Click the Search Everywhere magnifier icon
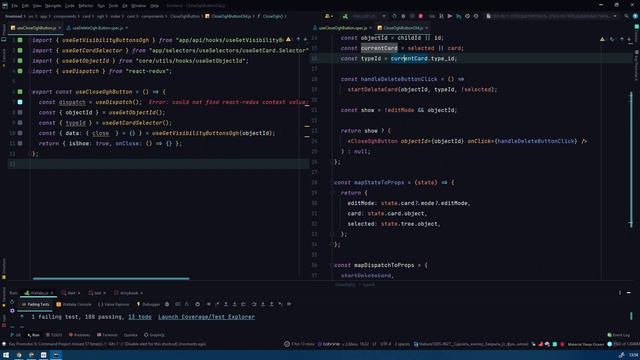 point(627,16)
